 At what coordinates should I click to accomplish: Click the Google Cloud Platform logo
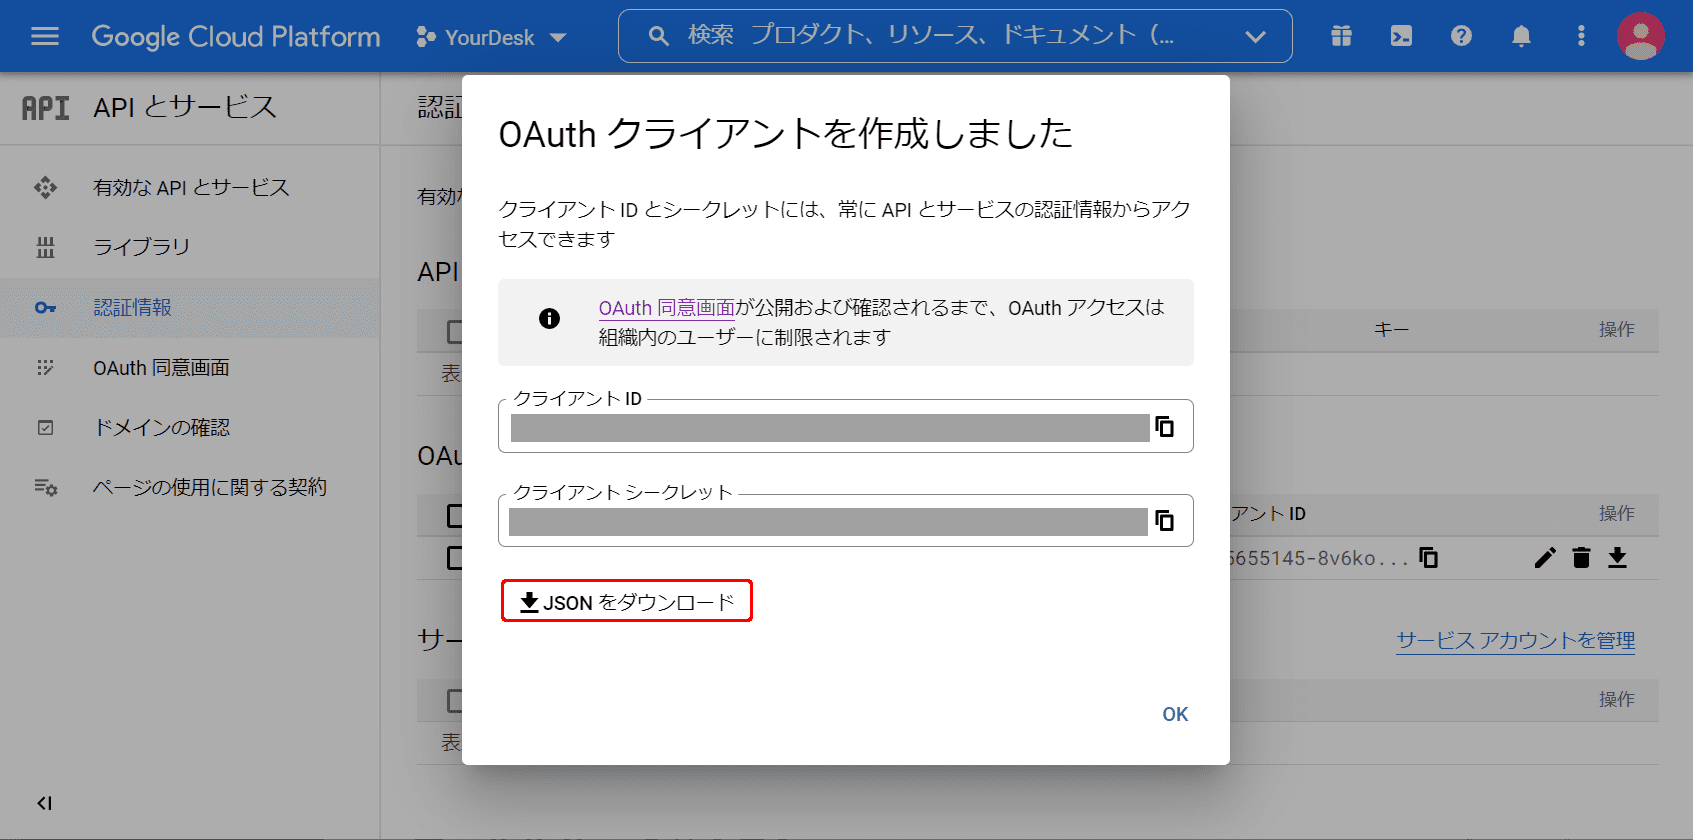tap(236, 37)
